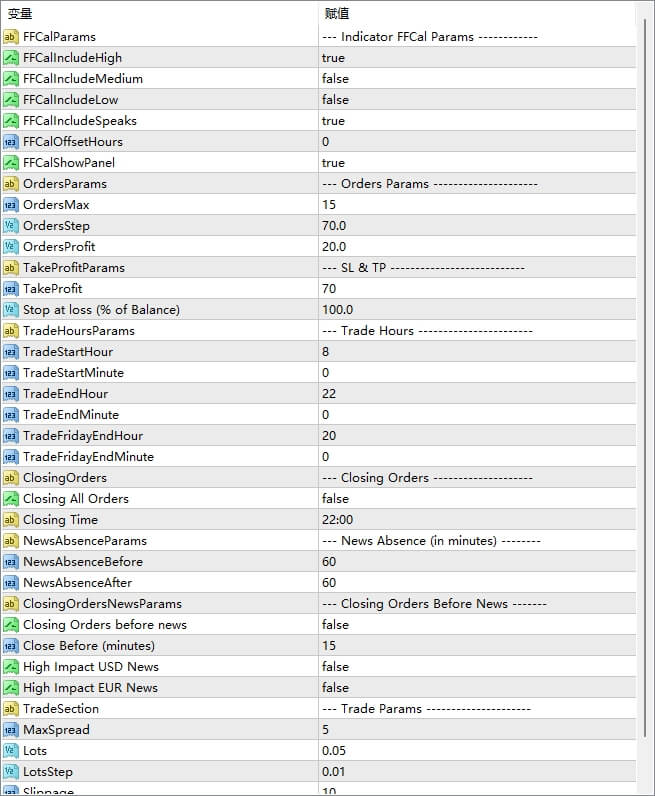The height and width of the screenshot is (796, 655).
Task: Select the High Impact EUR News value false
Action: click(x=335, y=688)
